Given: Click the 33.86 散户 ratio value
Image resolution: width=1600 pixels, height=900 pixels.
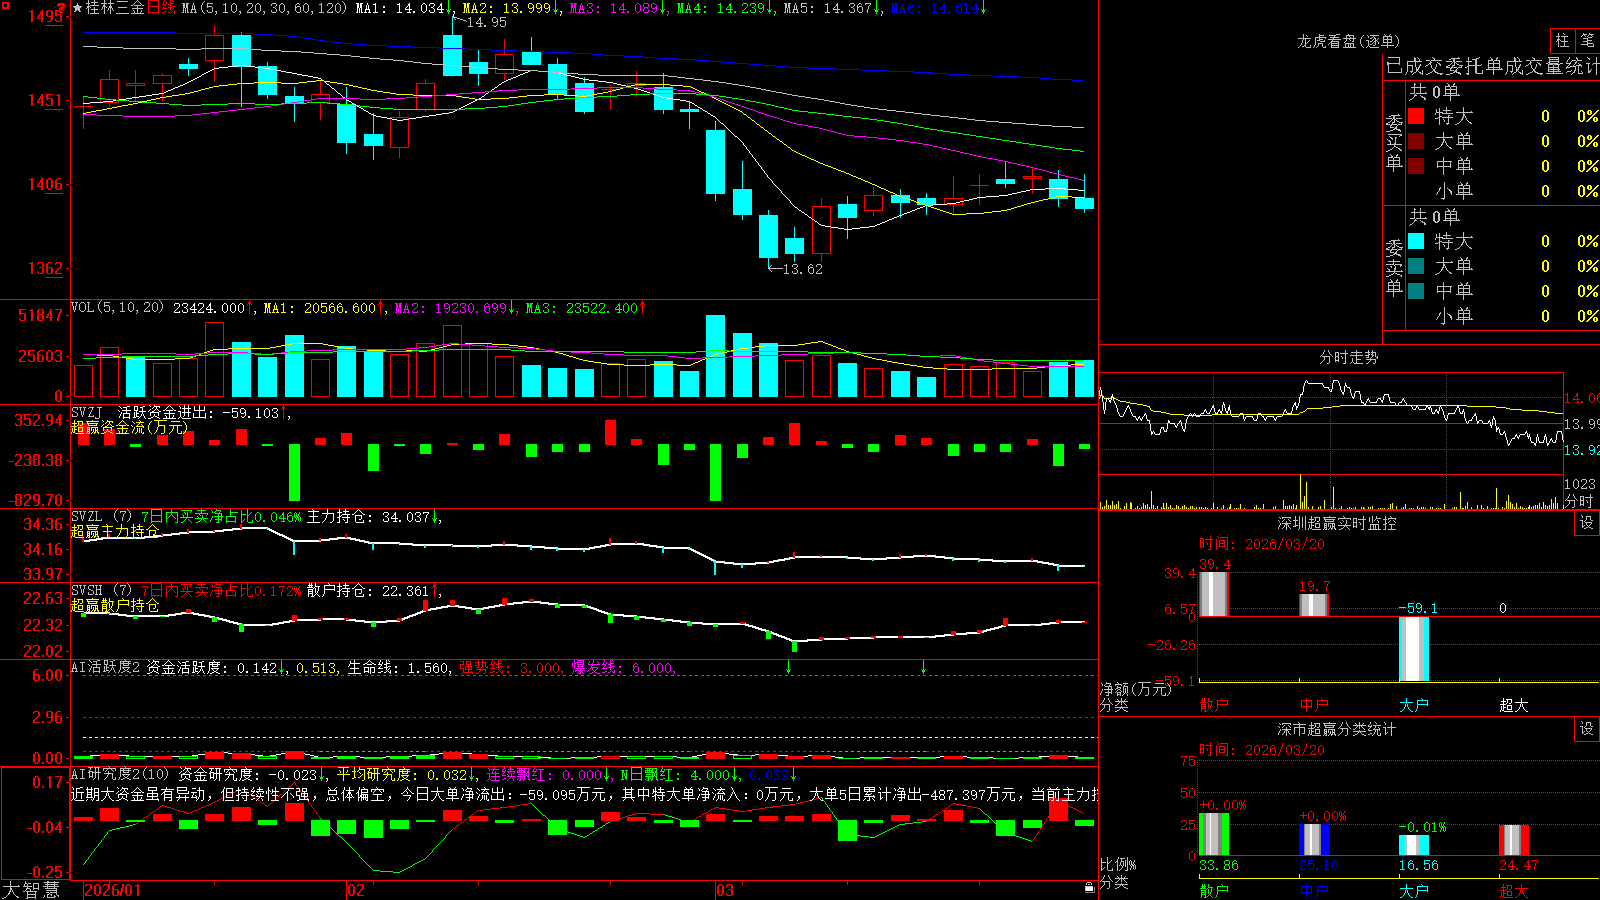Looking at the screenshot, I should [x=1218, y=865].
